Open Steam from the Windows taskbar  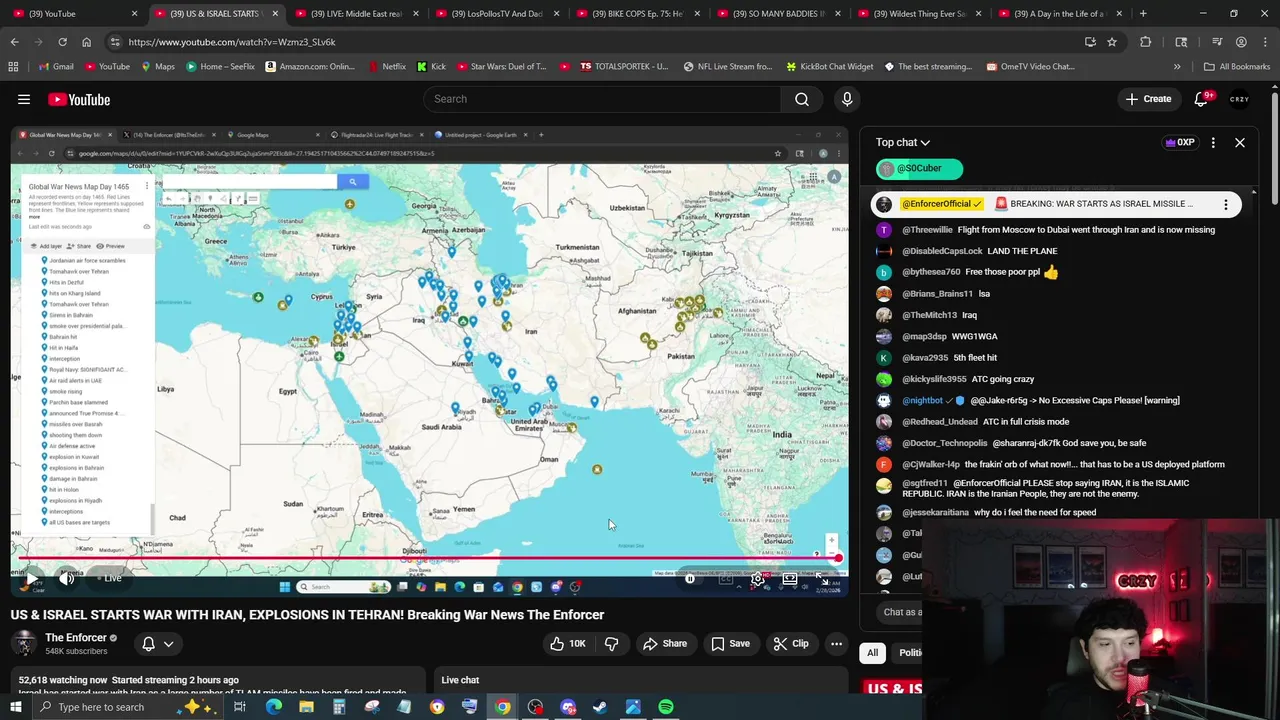coord(600,707)
